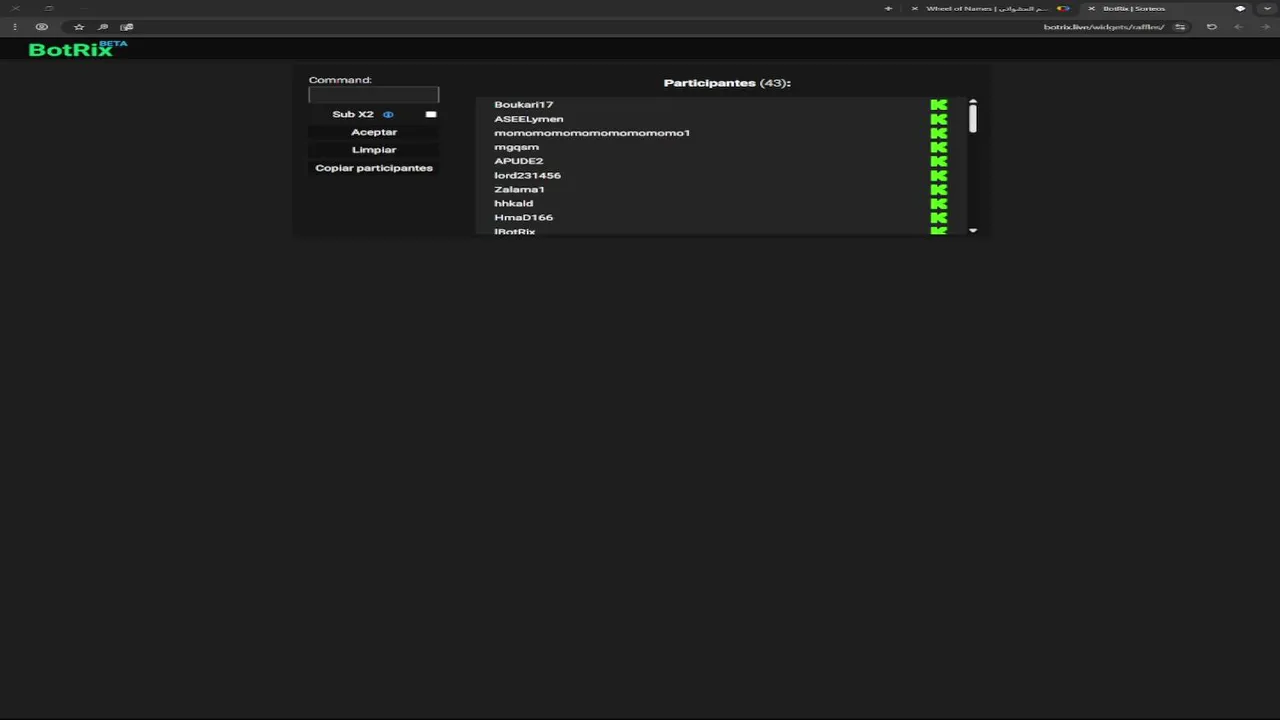1280x720 pixels.
Task: Close the Wheel of Names tab
Action: tap(914, 9)
